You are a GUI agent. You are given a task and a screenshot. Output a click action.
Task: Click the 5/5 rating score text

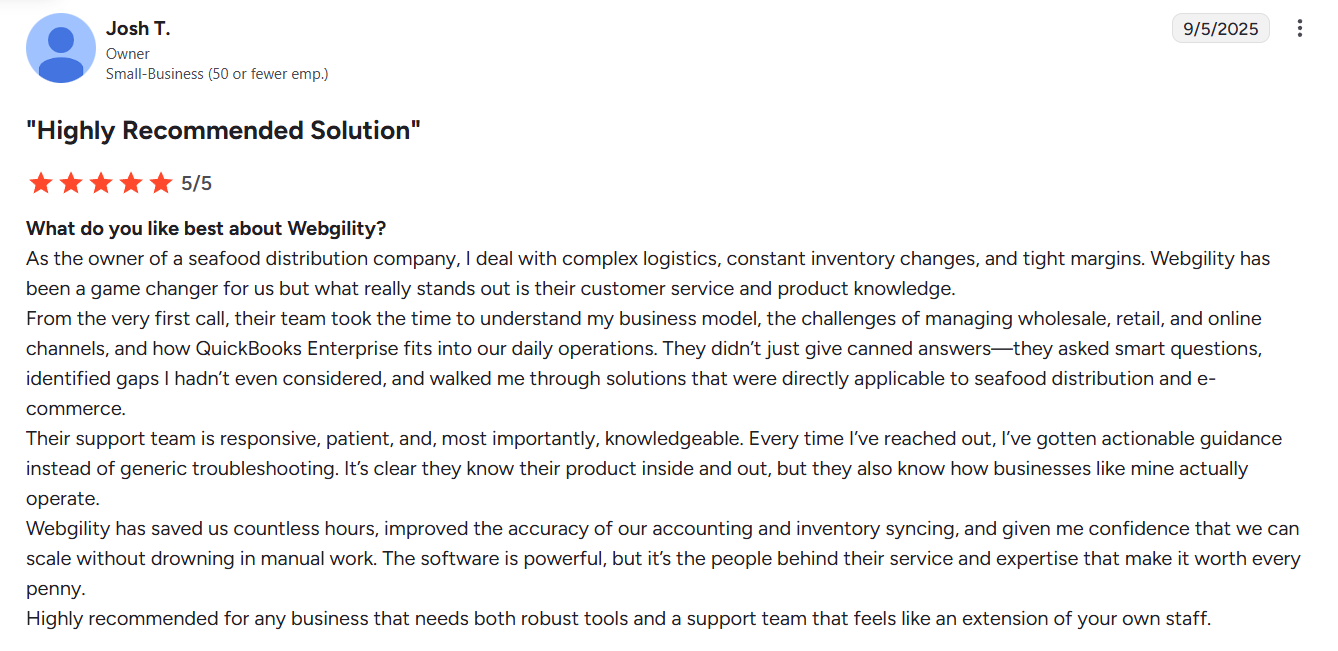[x=196, y=184]
